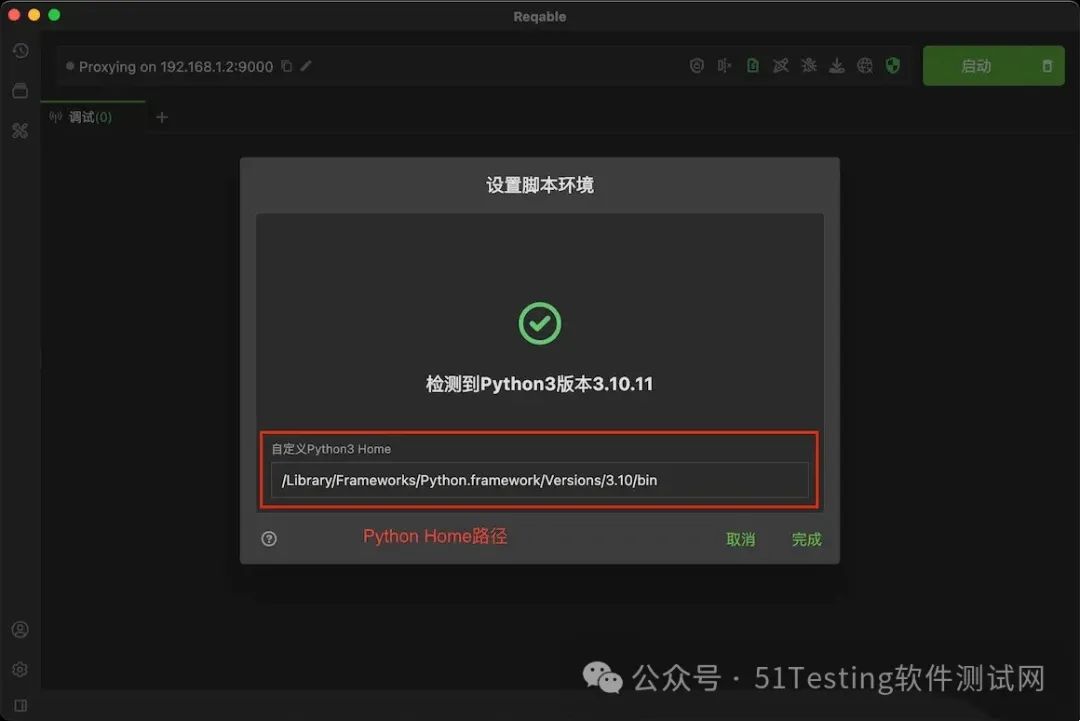This screenshot has height=721, width=1080.
Task: Copy the proxy address using copy icon
Action: pos(285,66)
